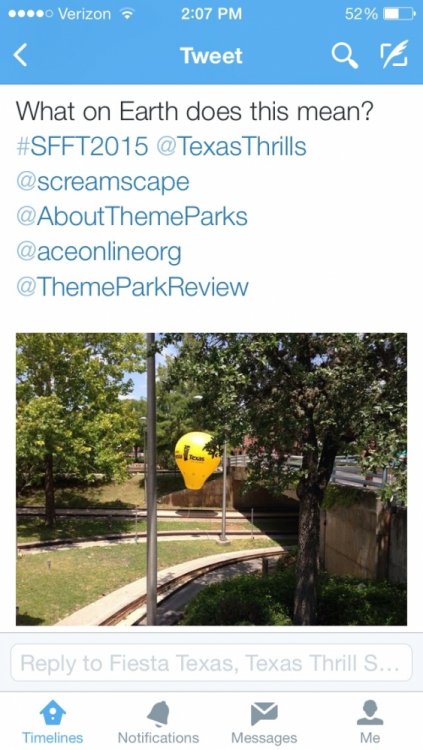This screenshot has width=423, height=750.
Task: Switch to the Notifications tab label
Action: point(158,738)
